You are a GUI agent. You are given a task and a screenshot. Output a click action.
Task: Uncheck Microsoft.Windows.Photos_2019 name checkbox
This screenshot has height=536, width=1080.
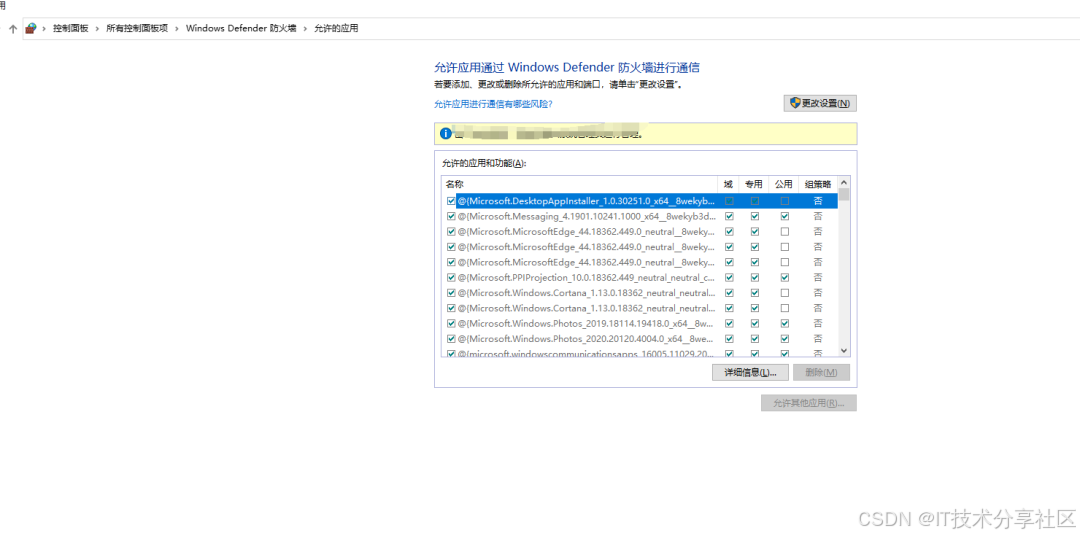tap(451, 323)
